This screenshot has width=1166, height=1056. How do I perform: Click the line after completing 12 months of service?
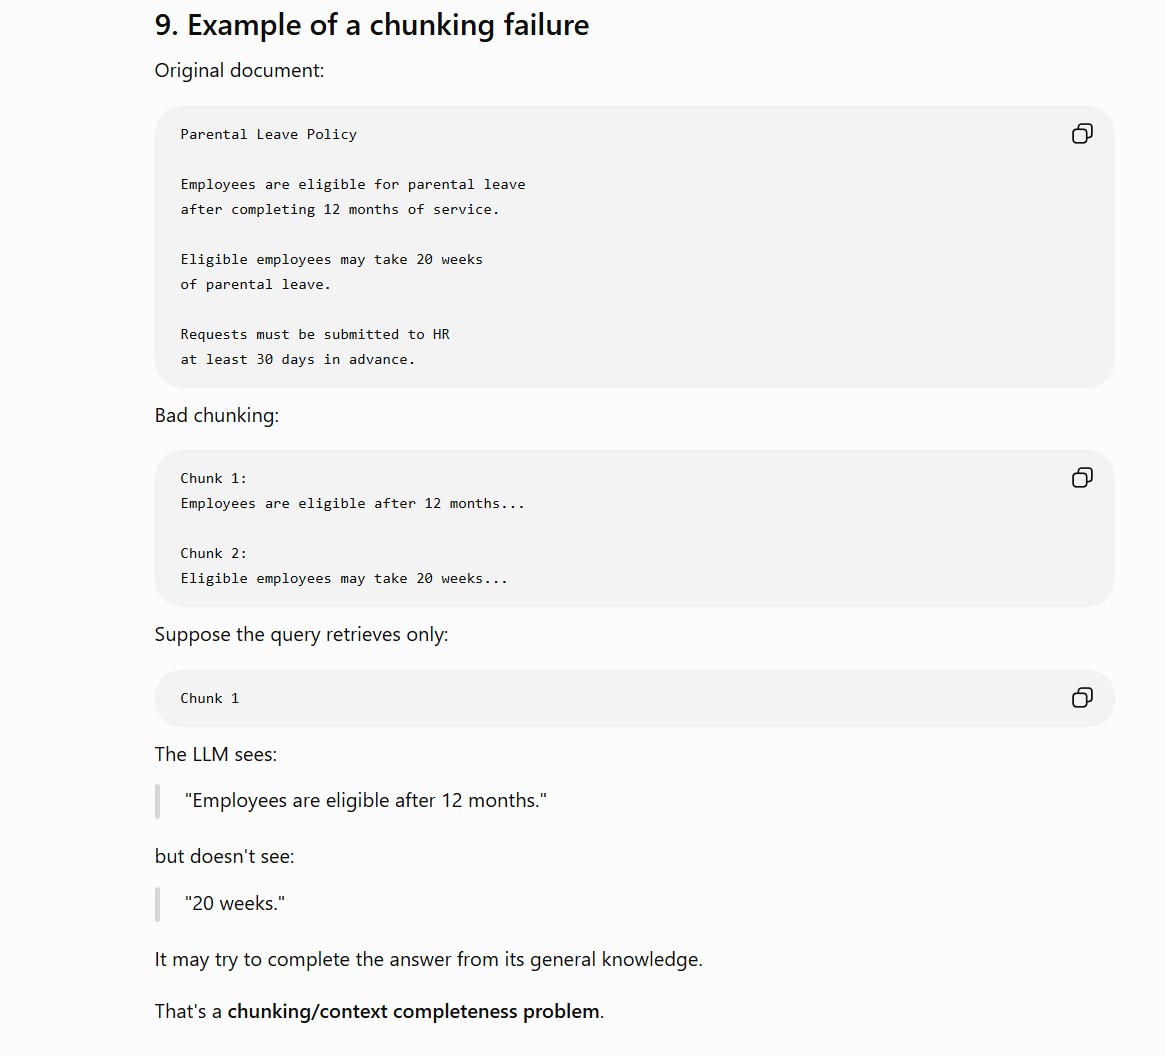(340, 210)
